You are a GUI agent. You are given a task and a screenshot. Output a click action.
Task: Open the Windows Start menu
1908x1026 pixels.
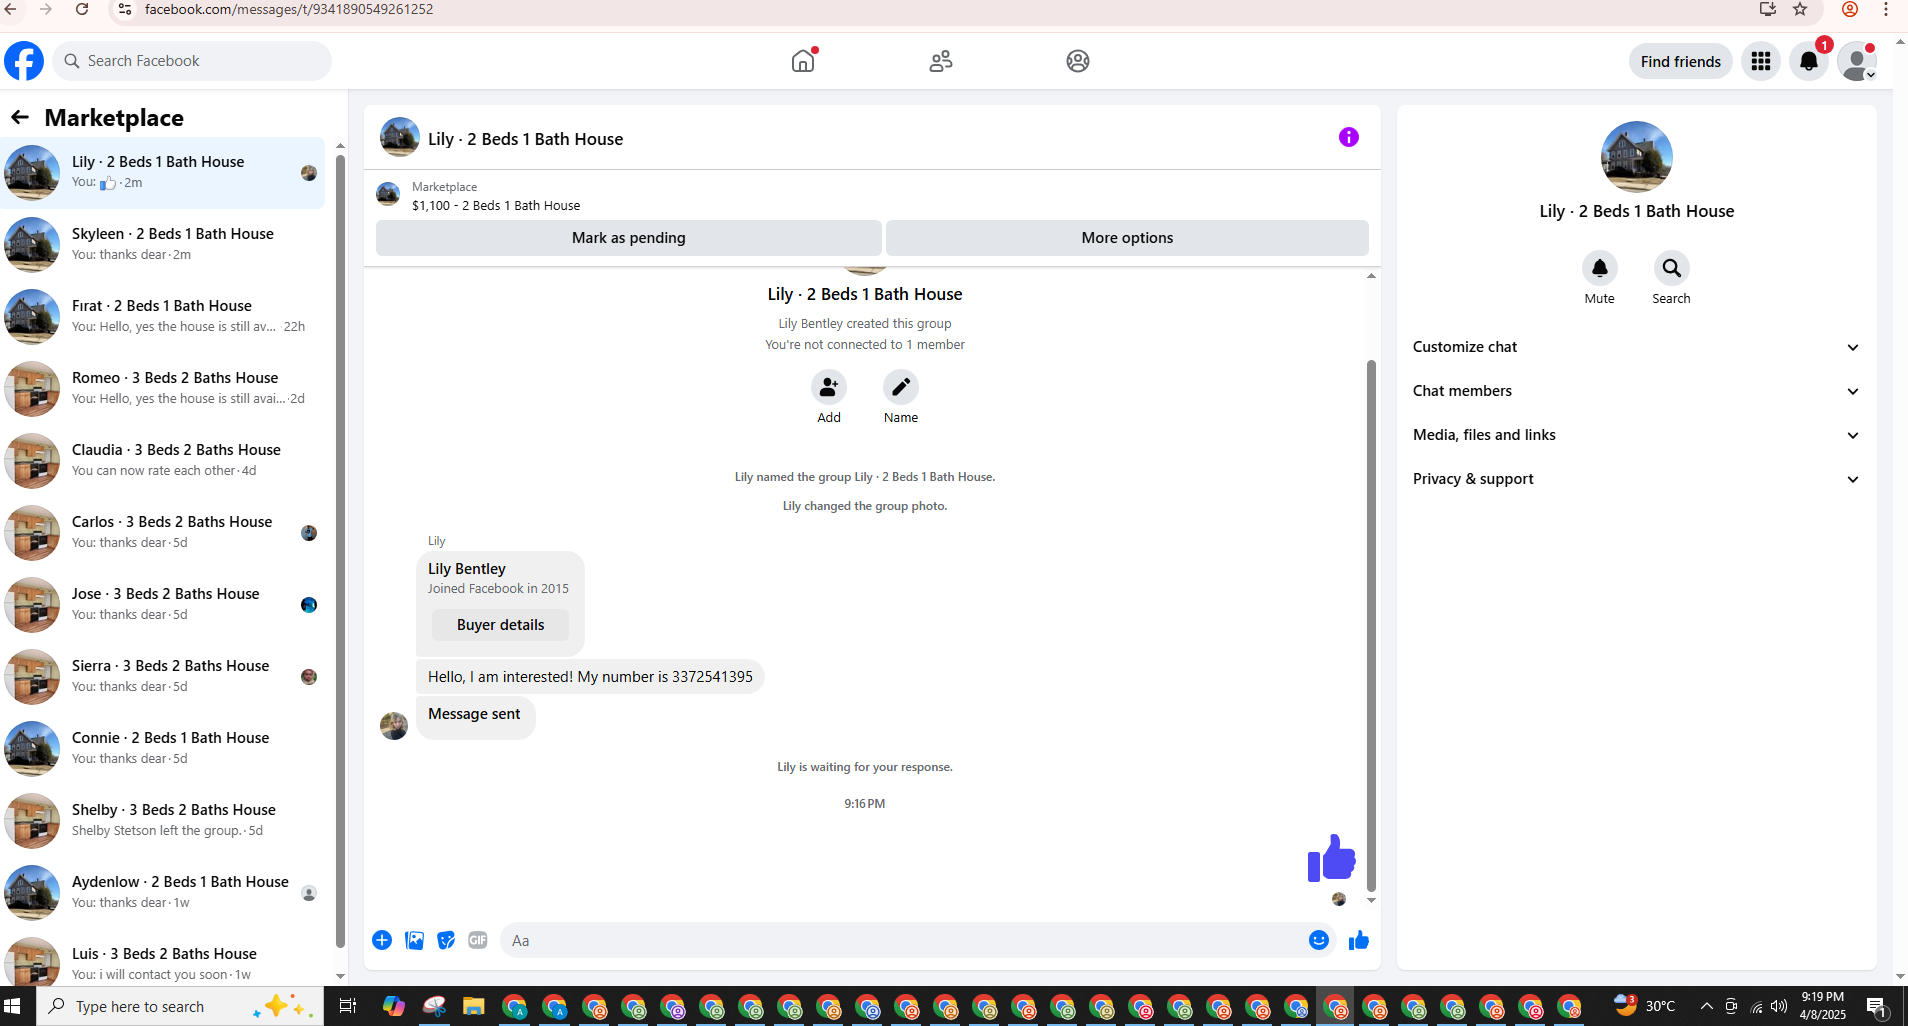[x=12, y=1006]
